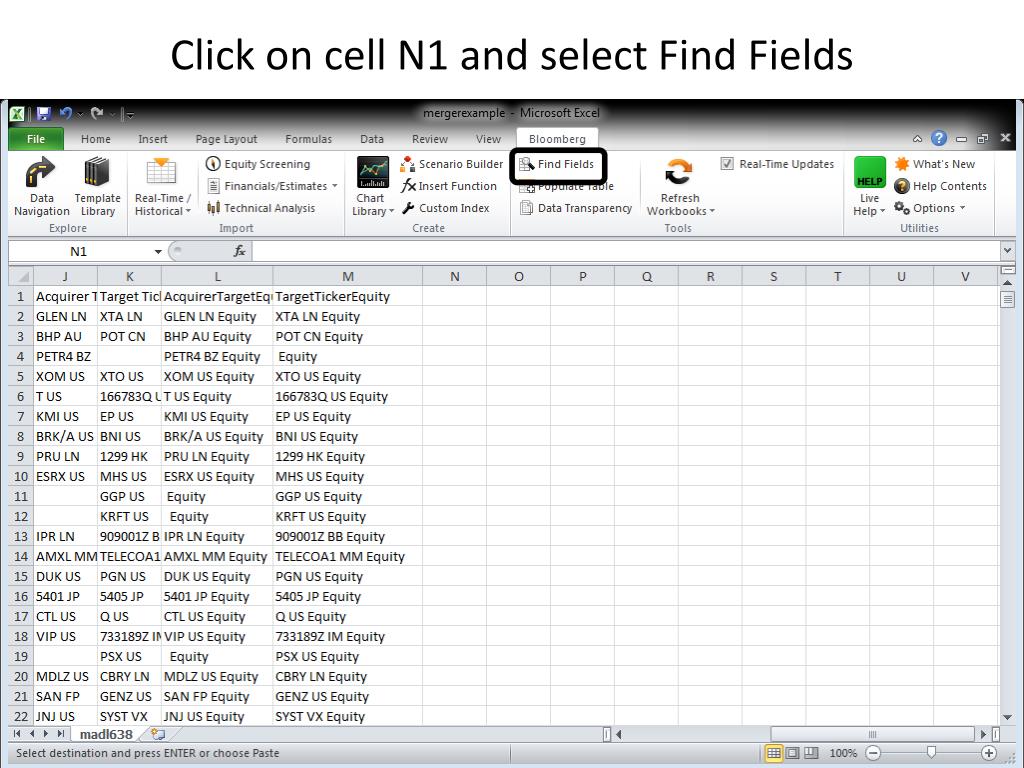Click cell containing "GLEN LN Equity"

(x=217, y=317)
